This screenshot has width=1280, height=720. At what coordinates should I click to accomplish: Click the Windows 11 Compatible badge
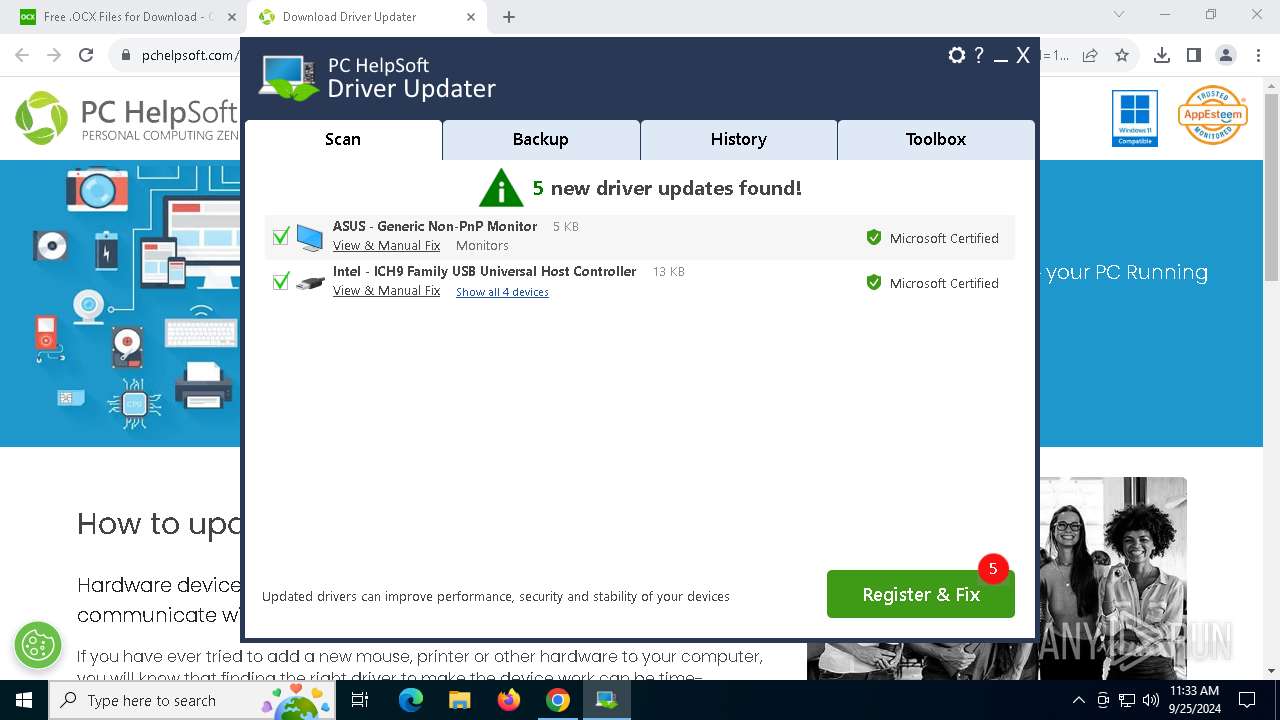click(x=1135, y=118)
